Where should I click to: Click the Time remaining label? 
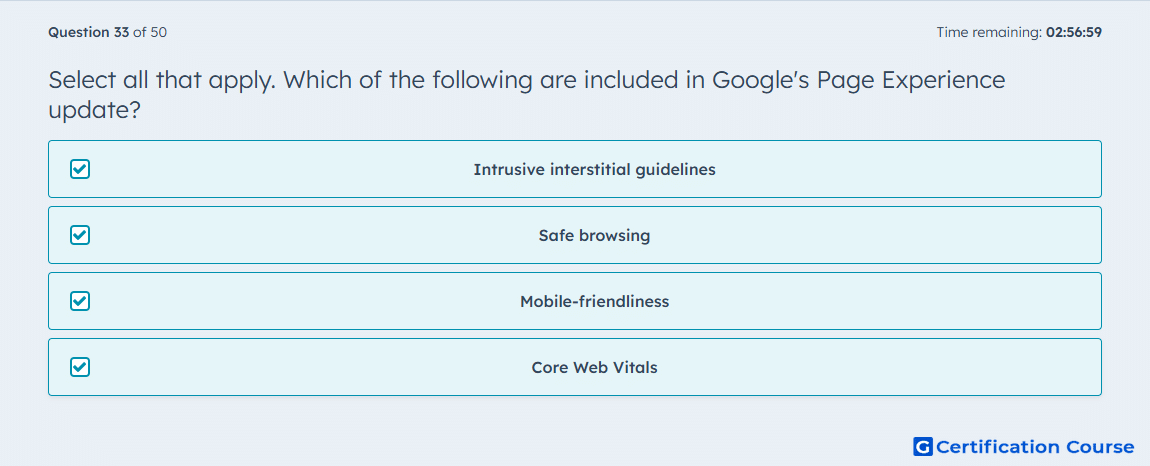coord(989,32)
